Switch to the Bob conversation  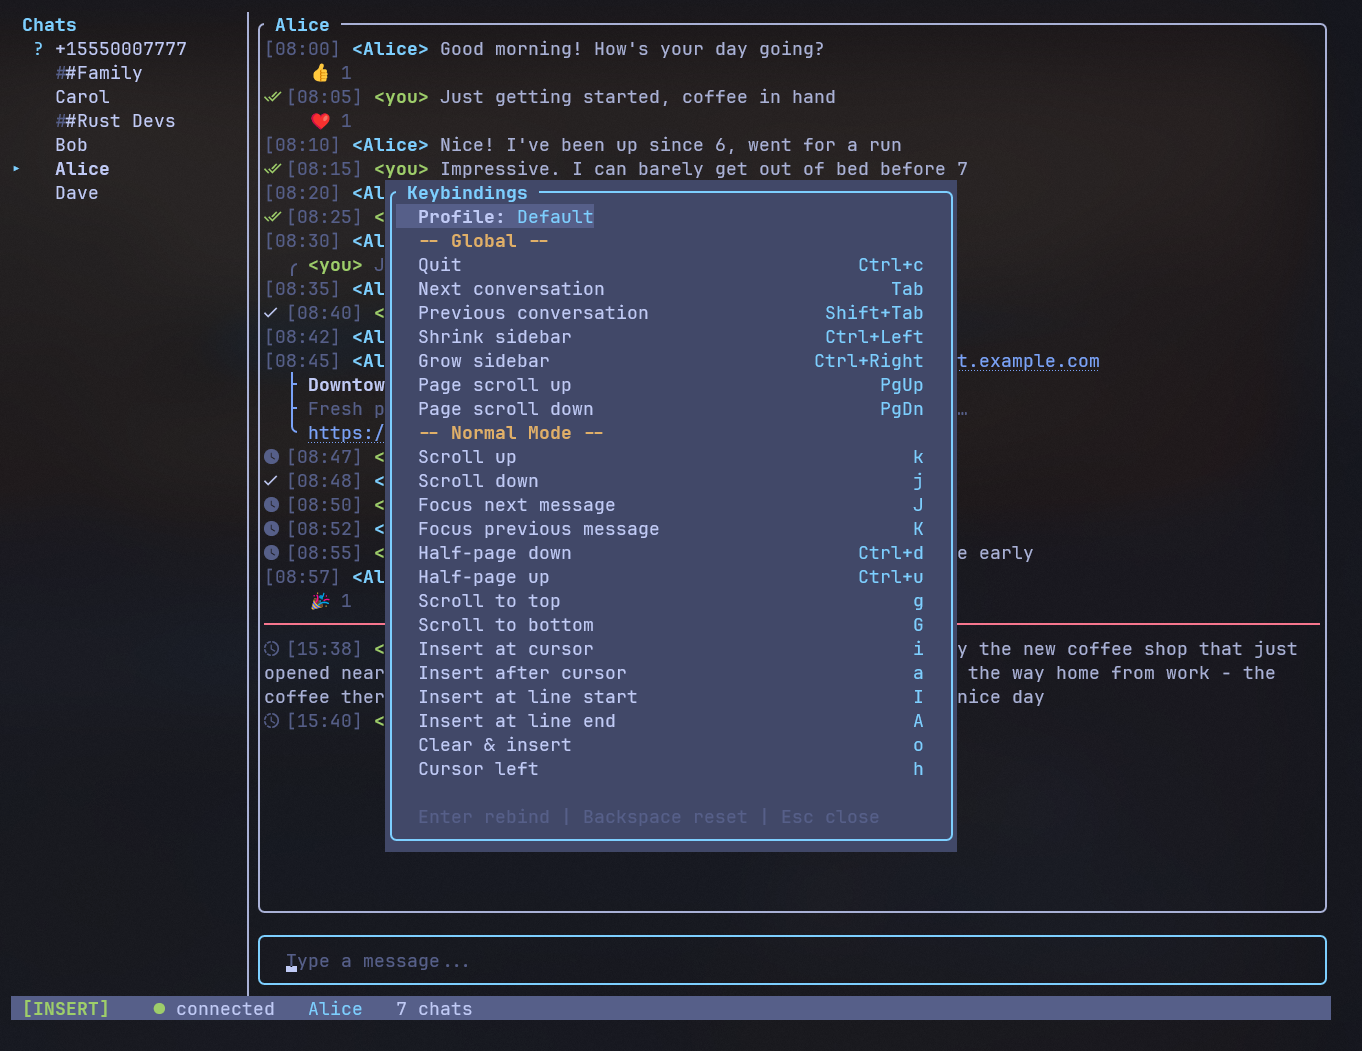click(71, 144)
